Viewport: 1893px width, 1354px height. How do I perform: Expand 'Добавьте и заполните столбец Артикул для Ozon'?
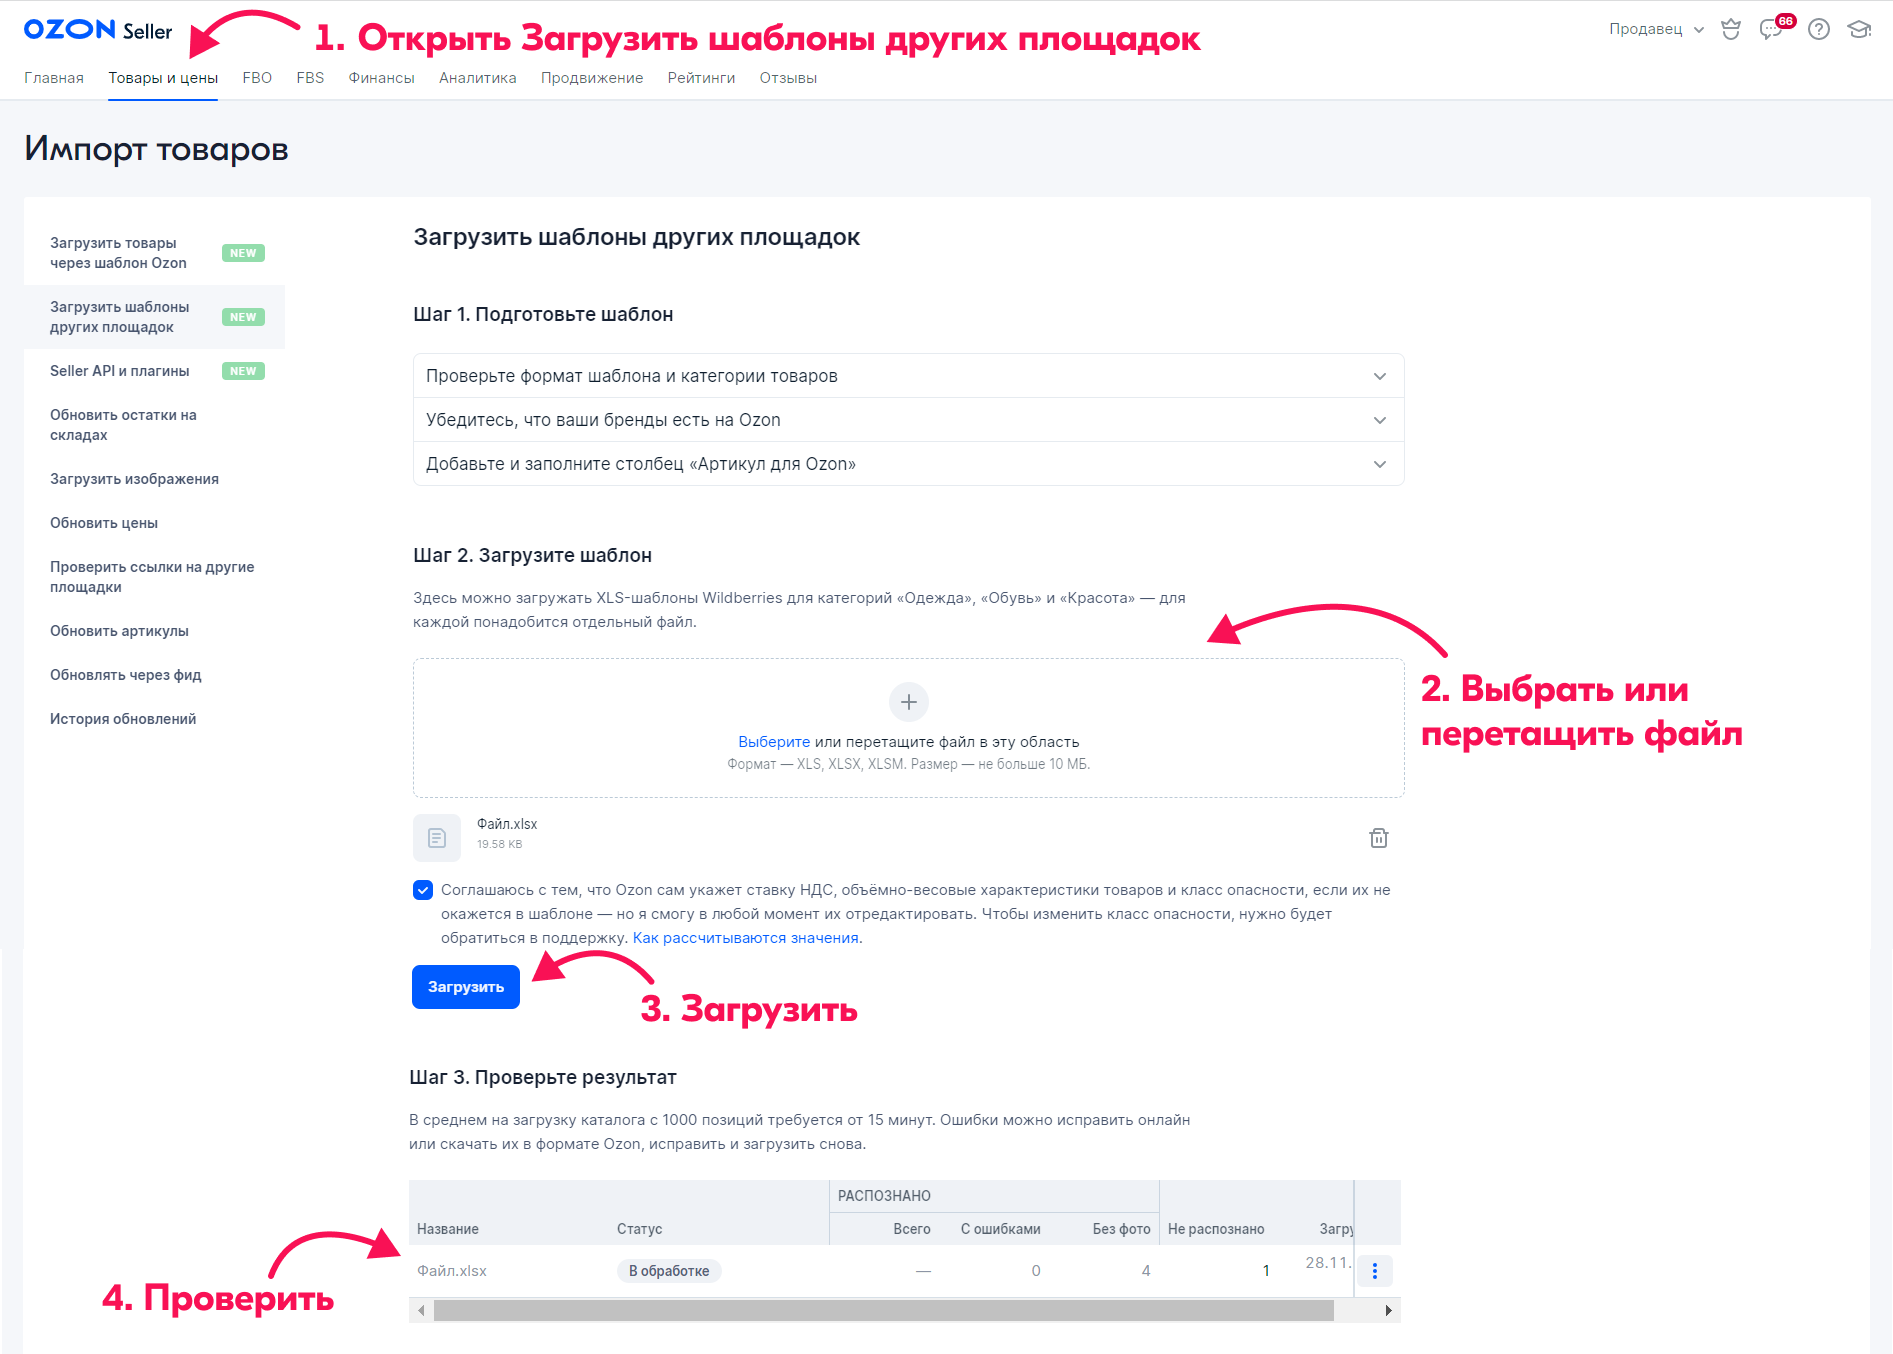coord(909,464)
